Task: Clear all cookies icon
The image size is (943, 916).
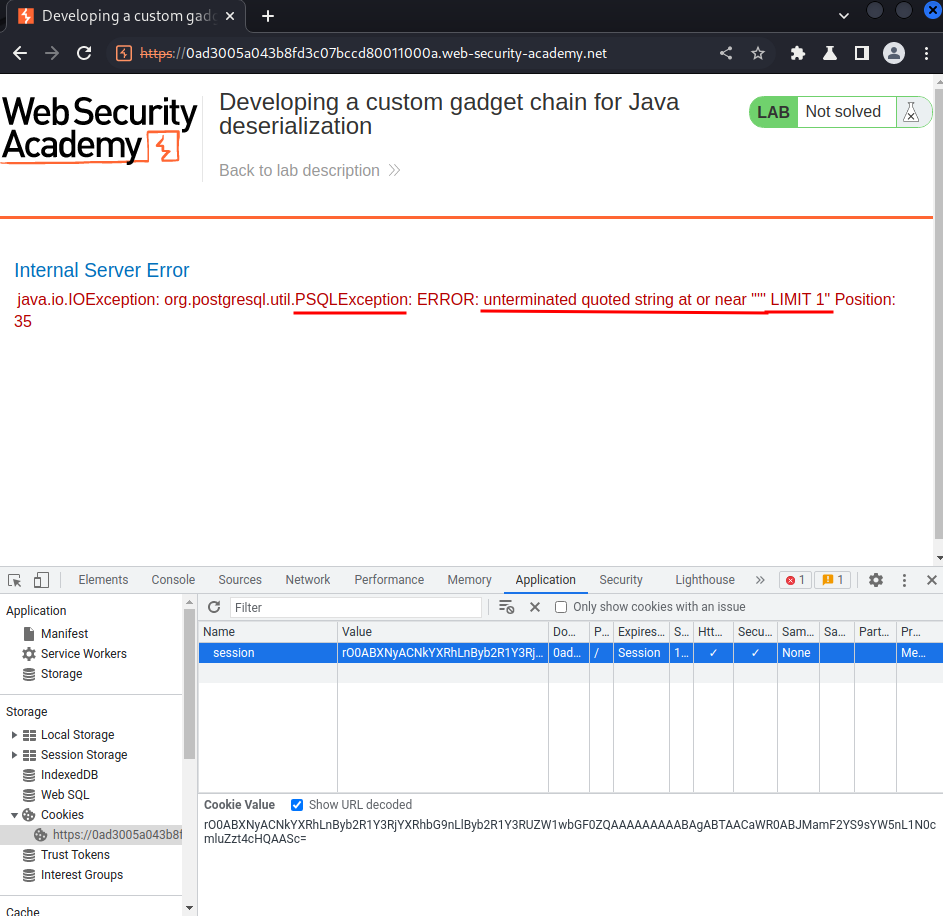Action: [506, 607]
